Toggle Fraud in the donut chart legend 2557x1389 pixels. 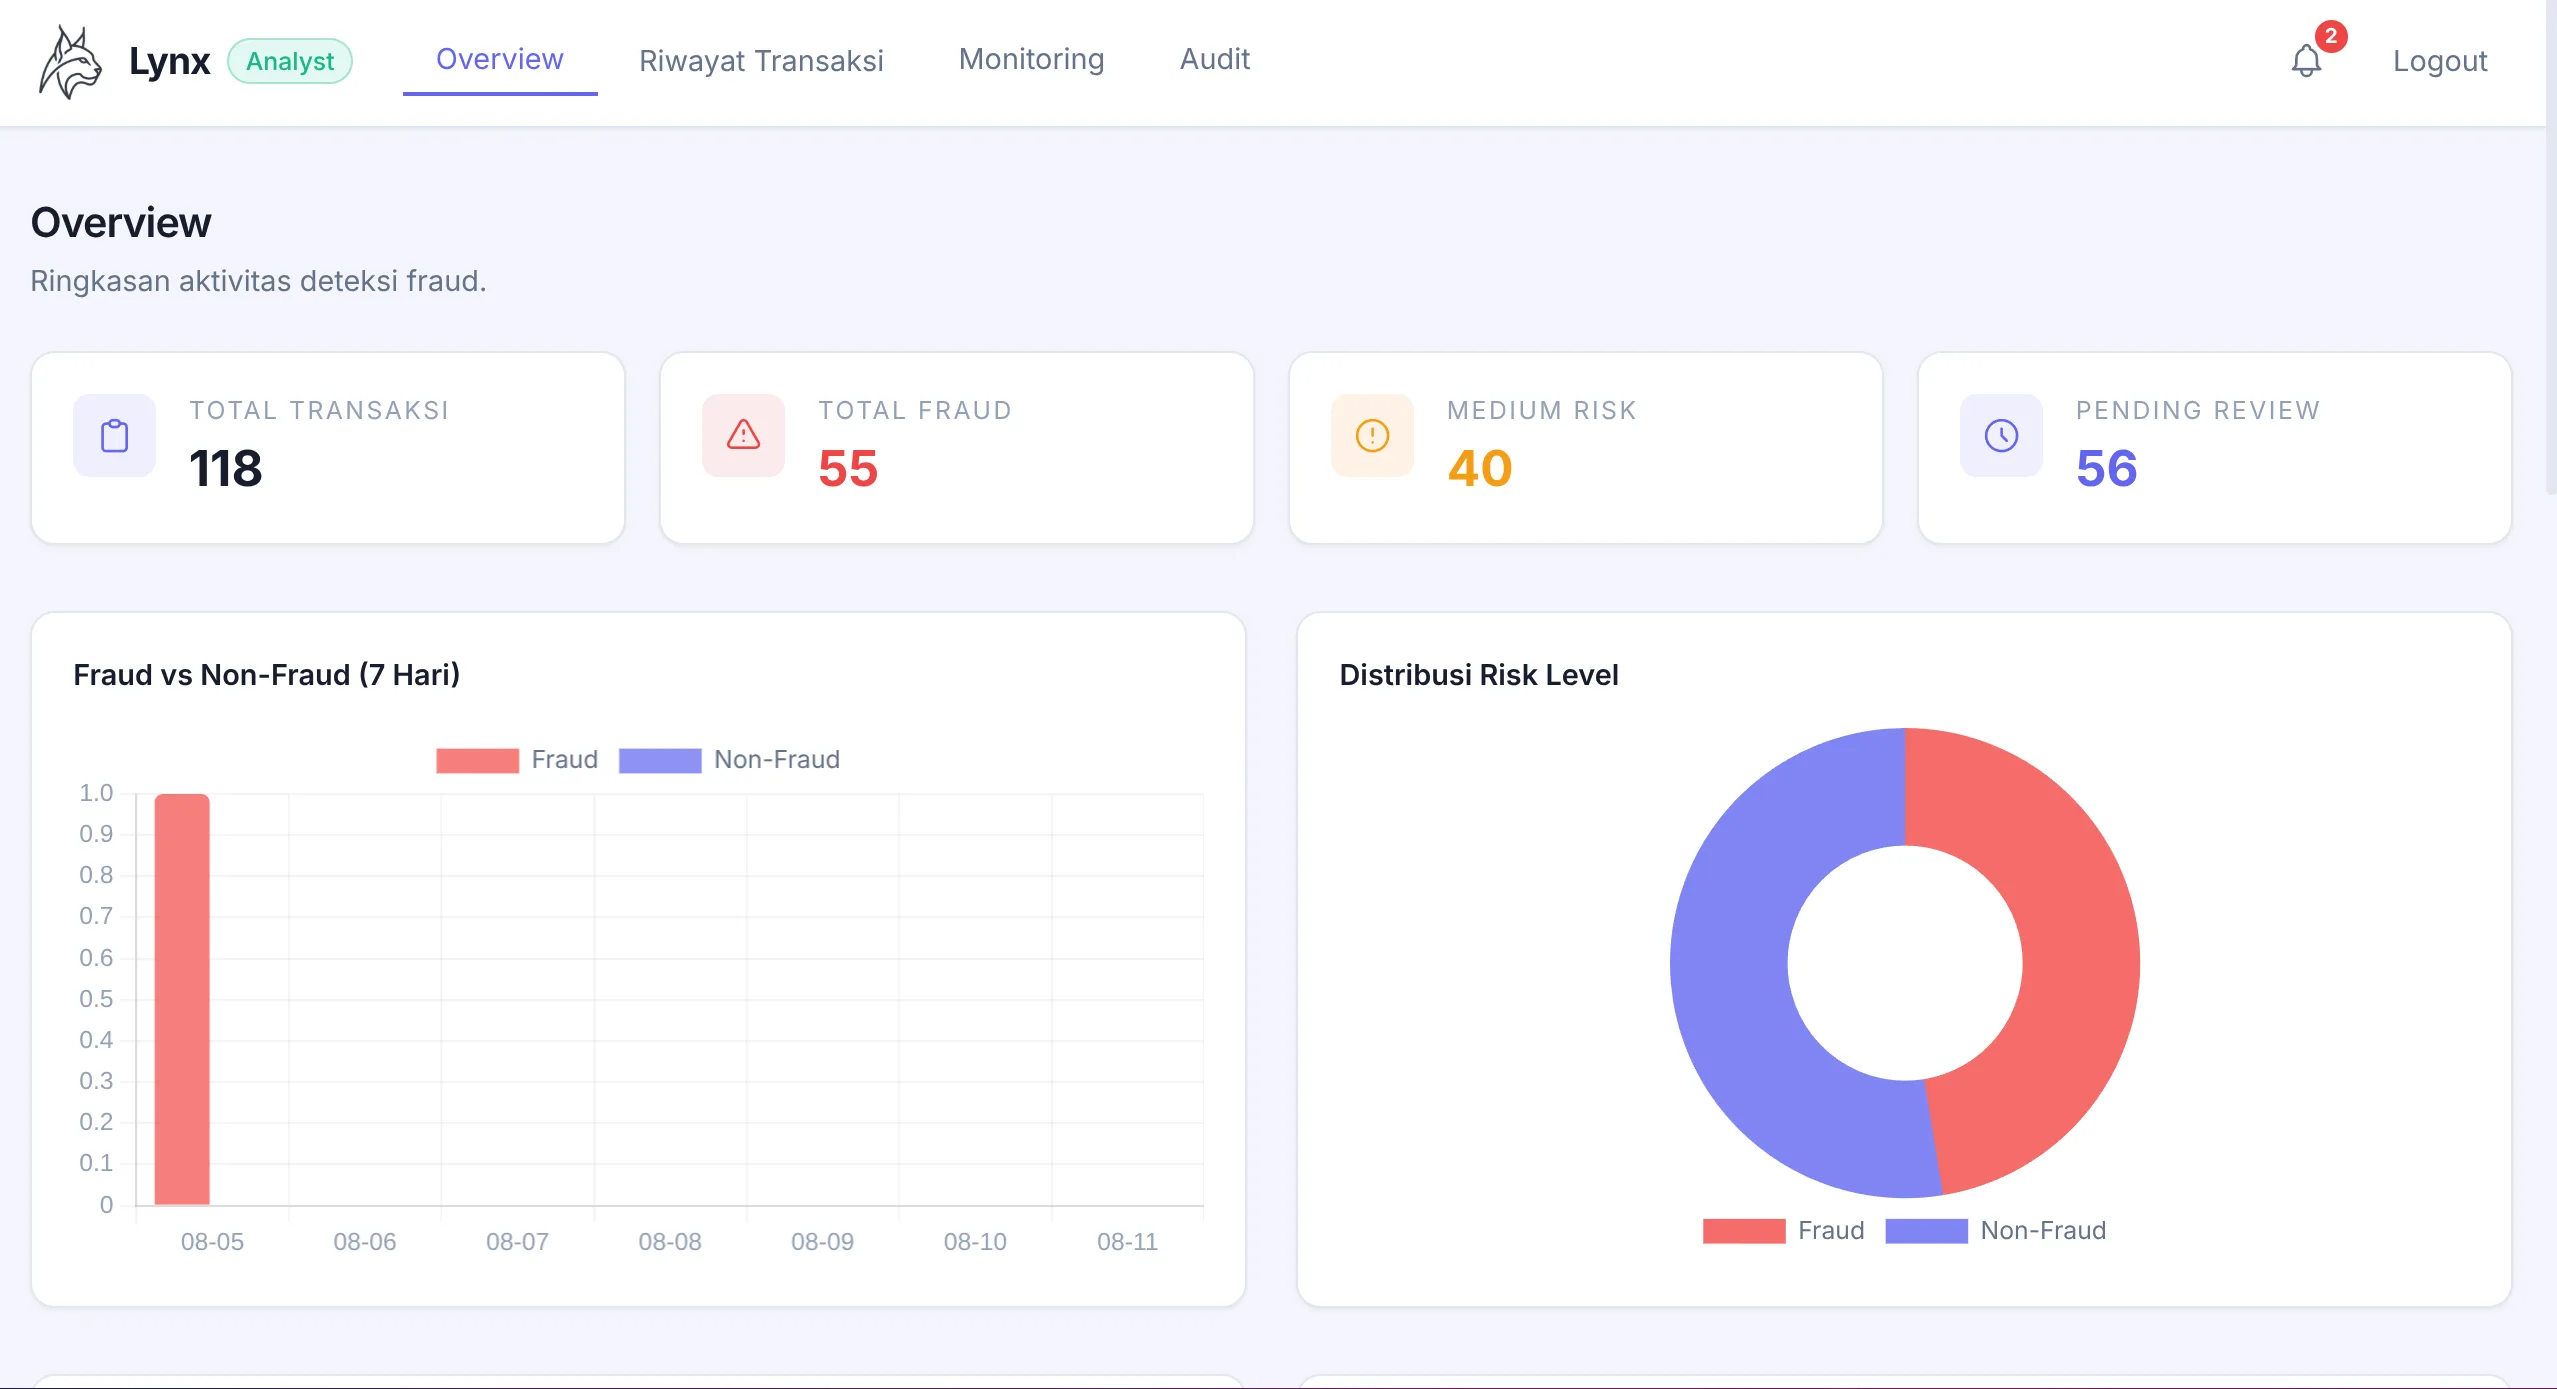click(1784, 1231)
